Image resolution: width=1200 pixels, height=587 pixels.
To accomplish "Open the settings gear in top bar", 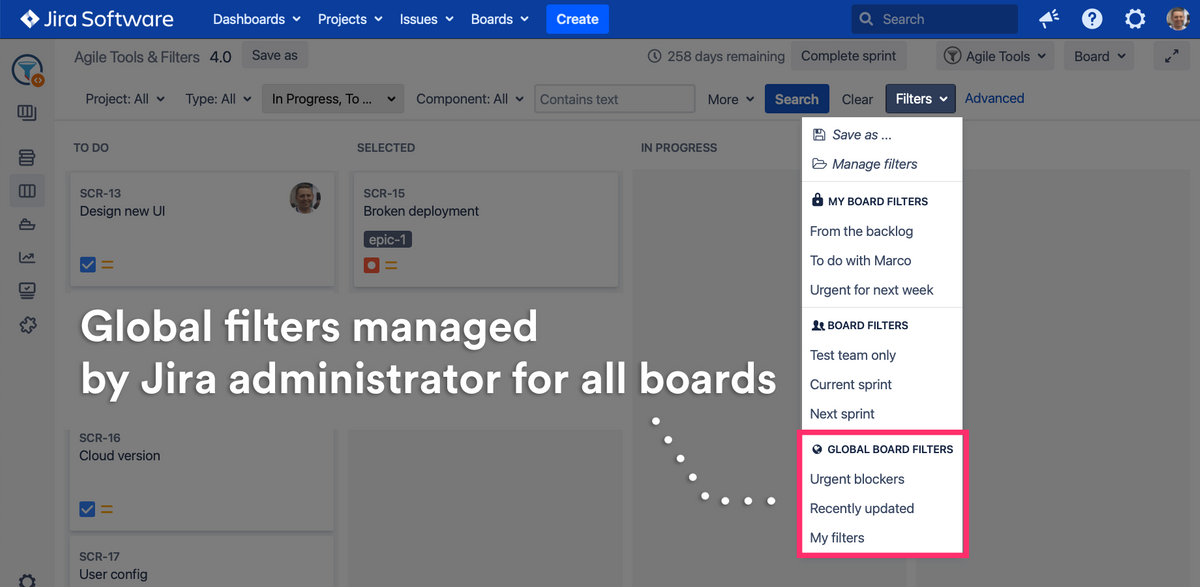I will pyautogui.click(x=1135, y=19).
